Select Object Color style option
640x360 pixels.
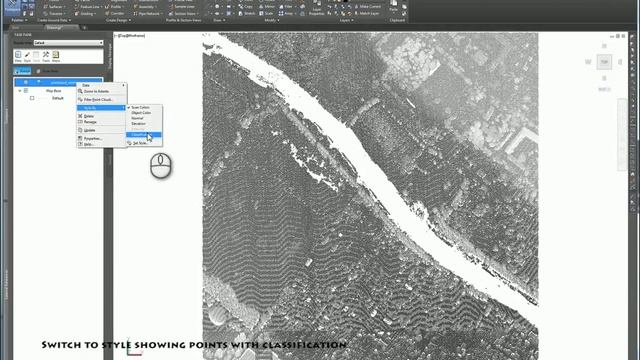tap(144, 113)
